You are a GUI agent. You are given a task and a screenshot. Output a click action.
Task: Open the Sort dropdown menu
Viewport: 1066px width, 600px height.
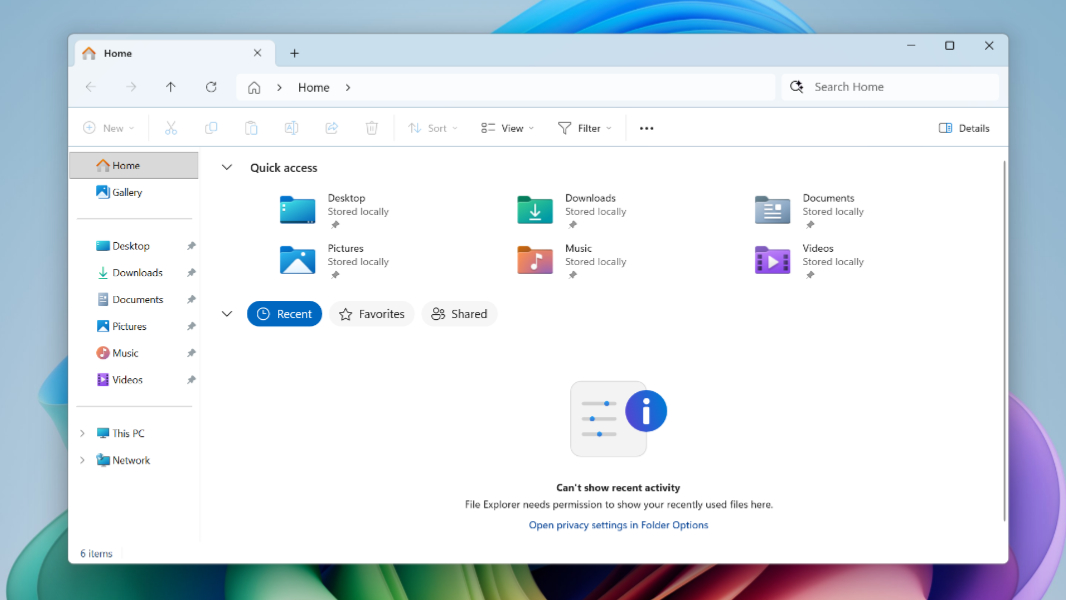pyautogui.click(x=433, y=128)
